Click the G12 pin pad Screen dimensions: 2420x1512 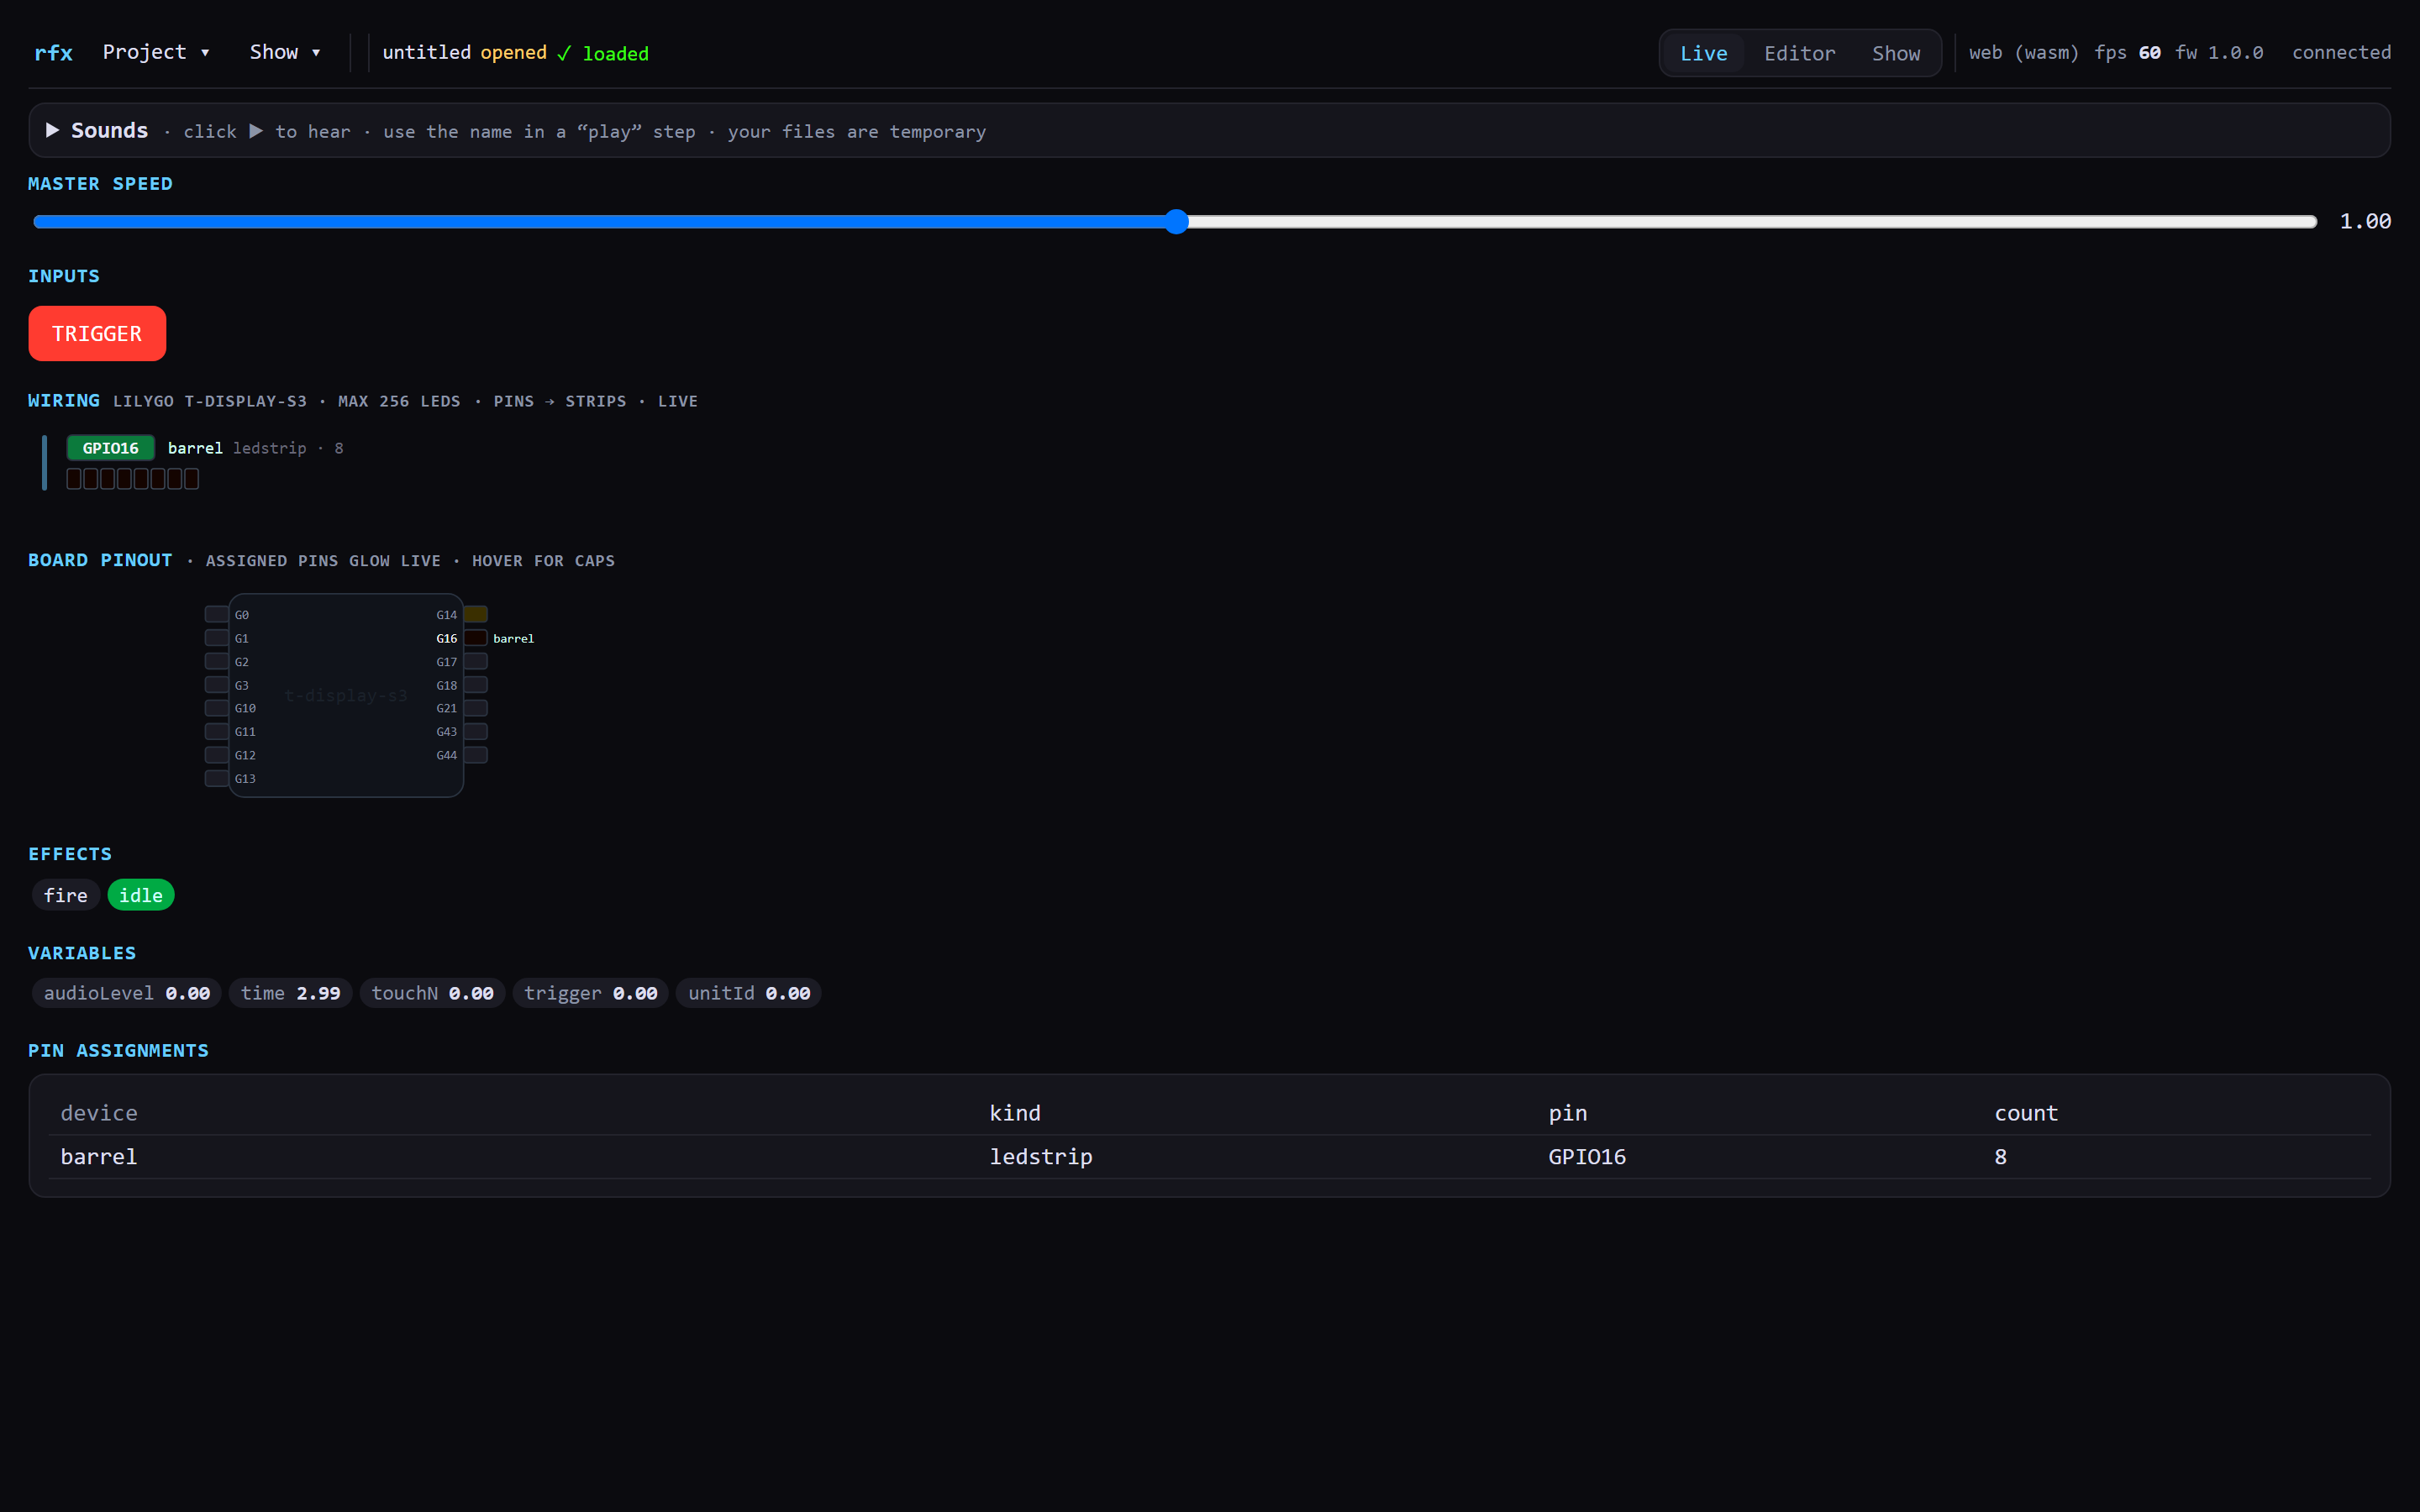[x=216, y=755]
